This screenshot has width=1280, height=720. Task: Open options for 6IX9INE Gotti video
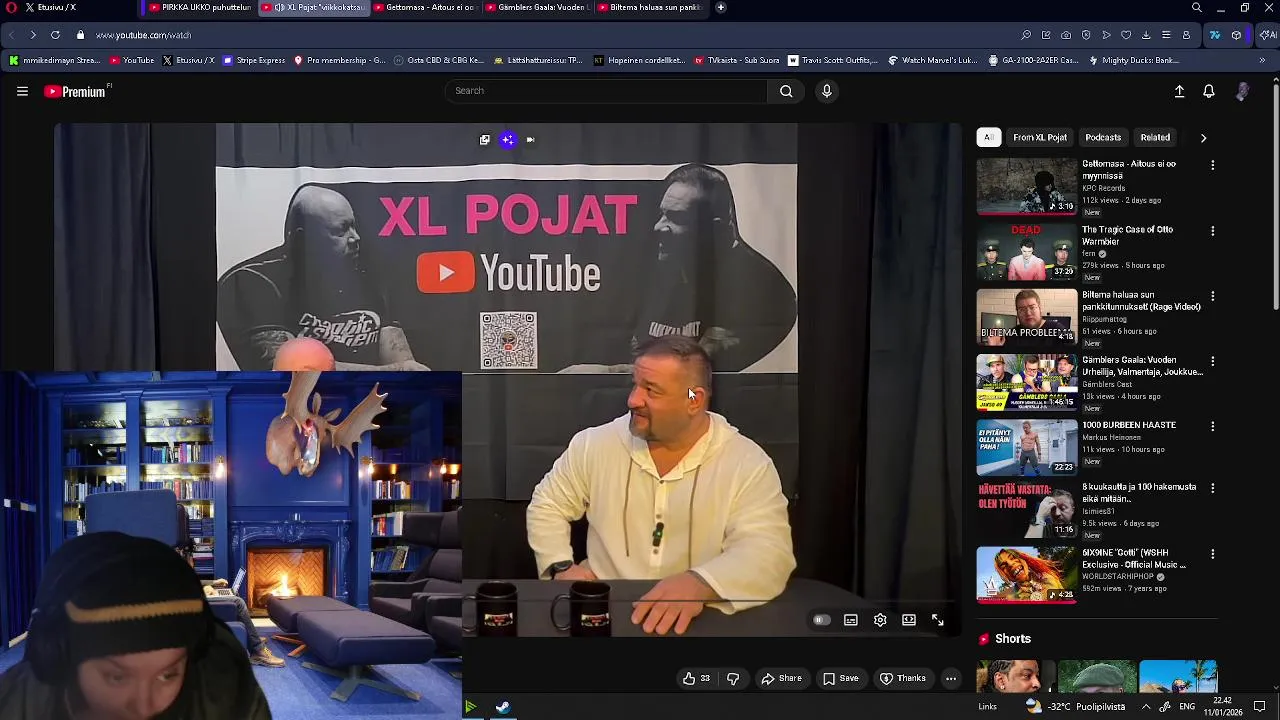pyautogui.click(x=1213, y=554)
